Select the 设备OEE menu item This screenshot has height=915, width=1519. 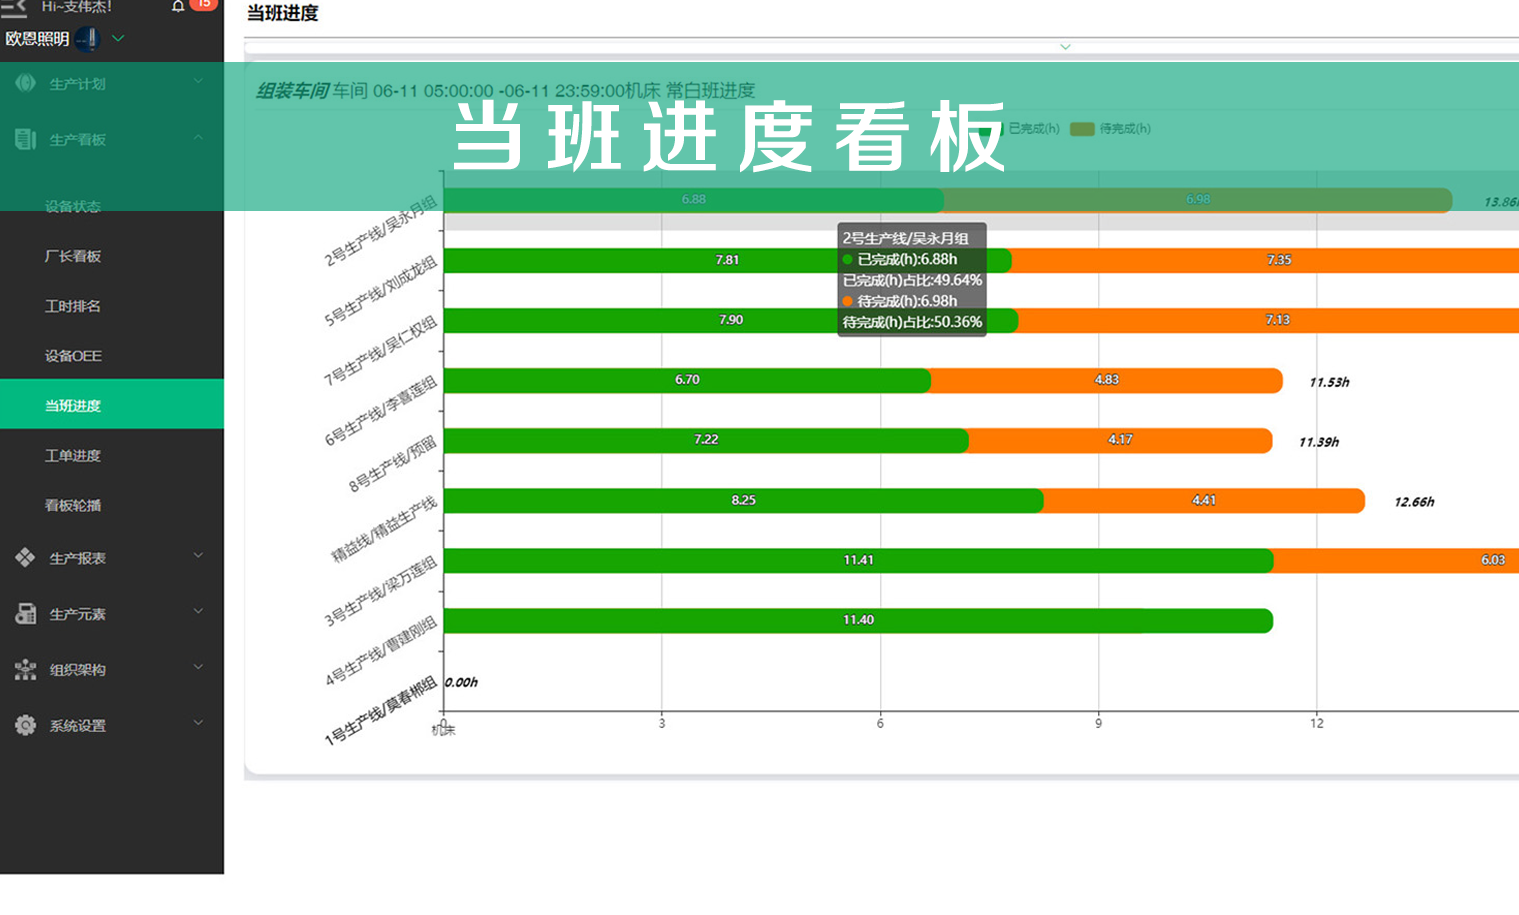point(73,356)
